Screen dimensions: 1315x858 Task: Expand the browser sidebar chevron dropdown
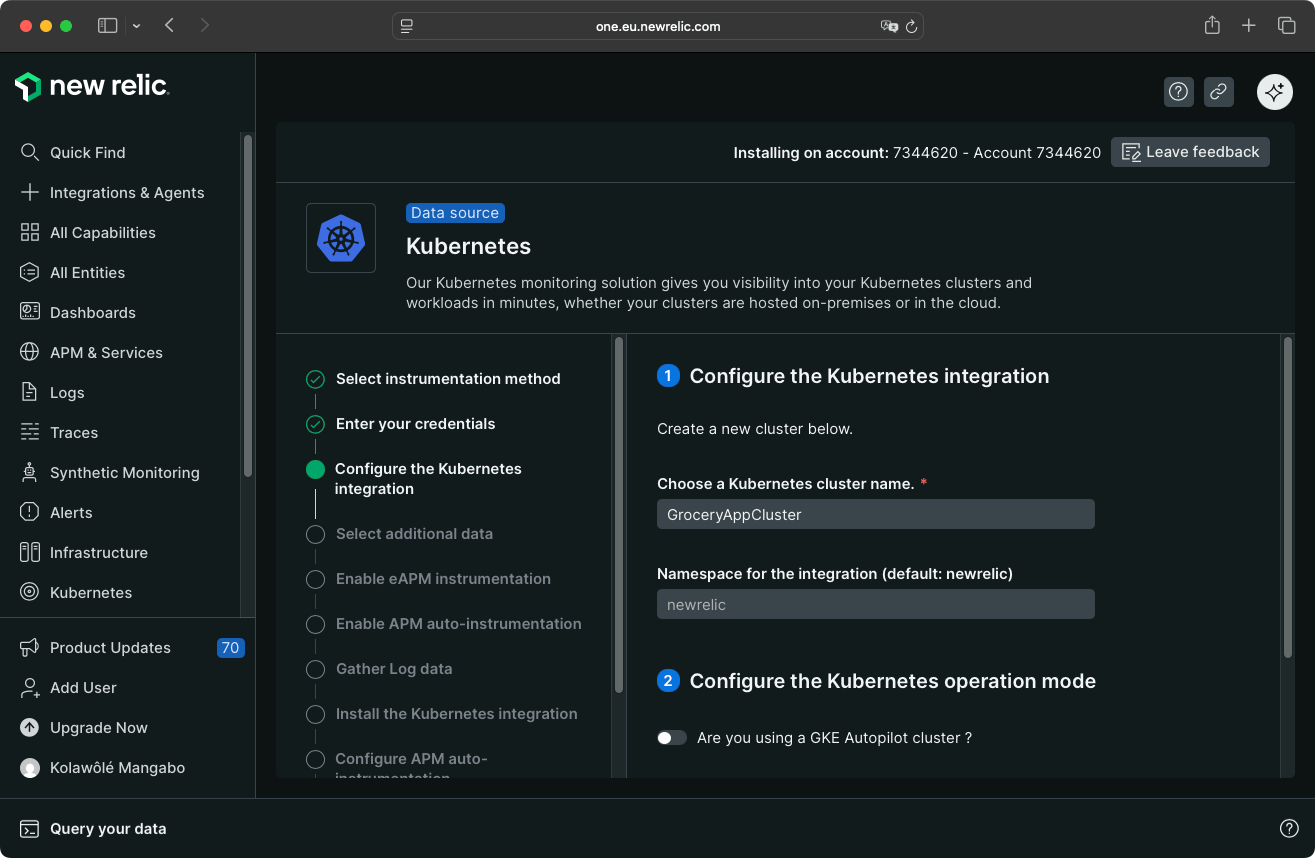click(137, 25)
